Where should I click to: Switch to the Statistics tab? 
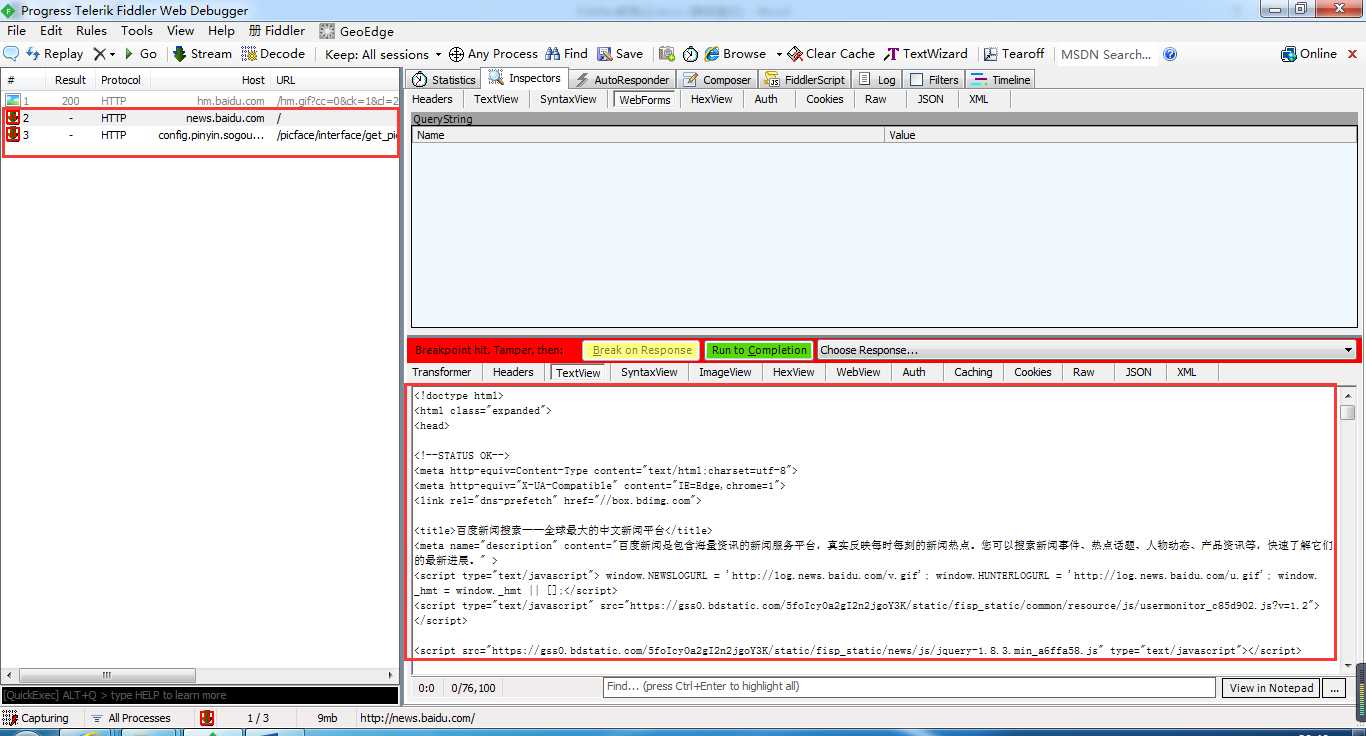click(444, 80)
